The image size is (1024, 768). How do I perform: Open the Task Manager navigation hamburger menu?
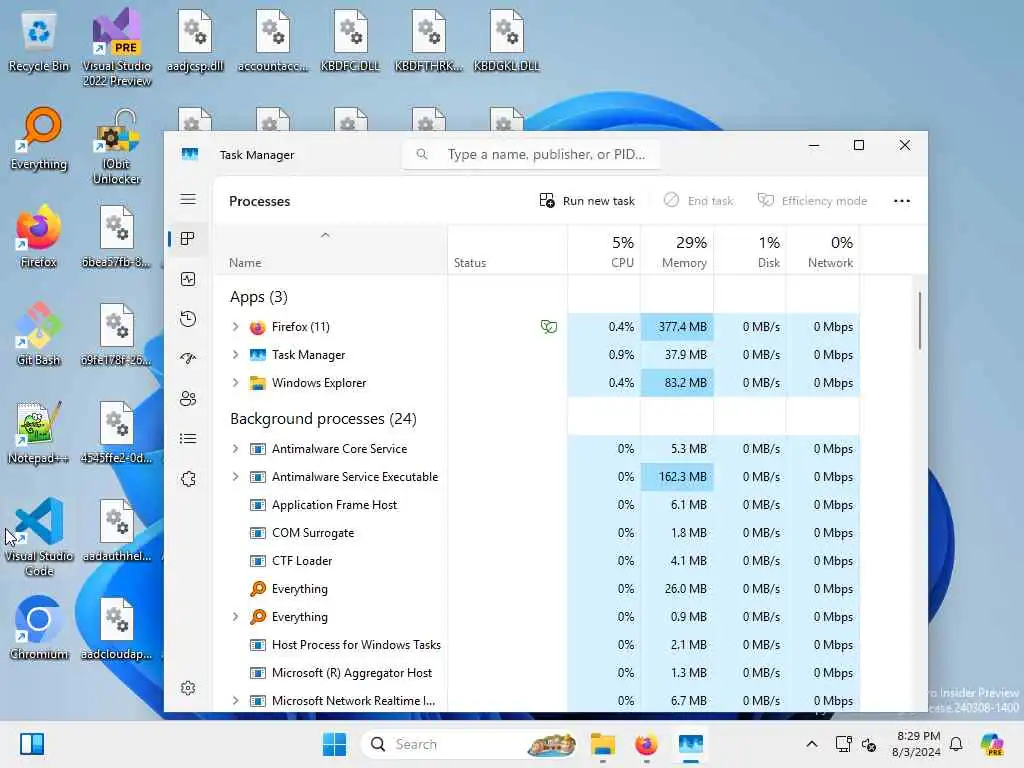click(x=188, y=199)
